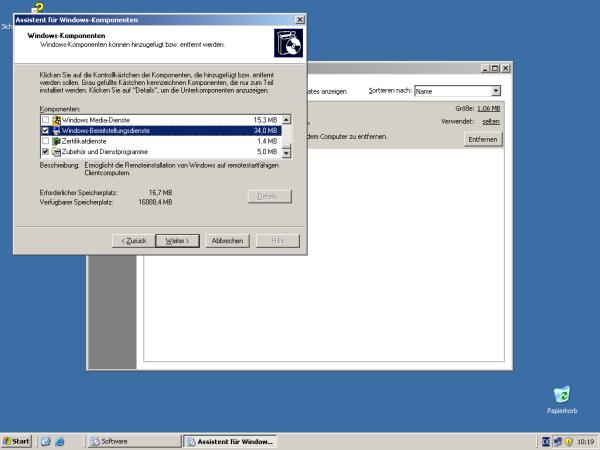Close the Assistent für Windows-Komponenten dialog

click(300, 20)
